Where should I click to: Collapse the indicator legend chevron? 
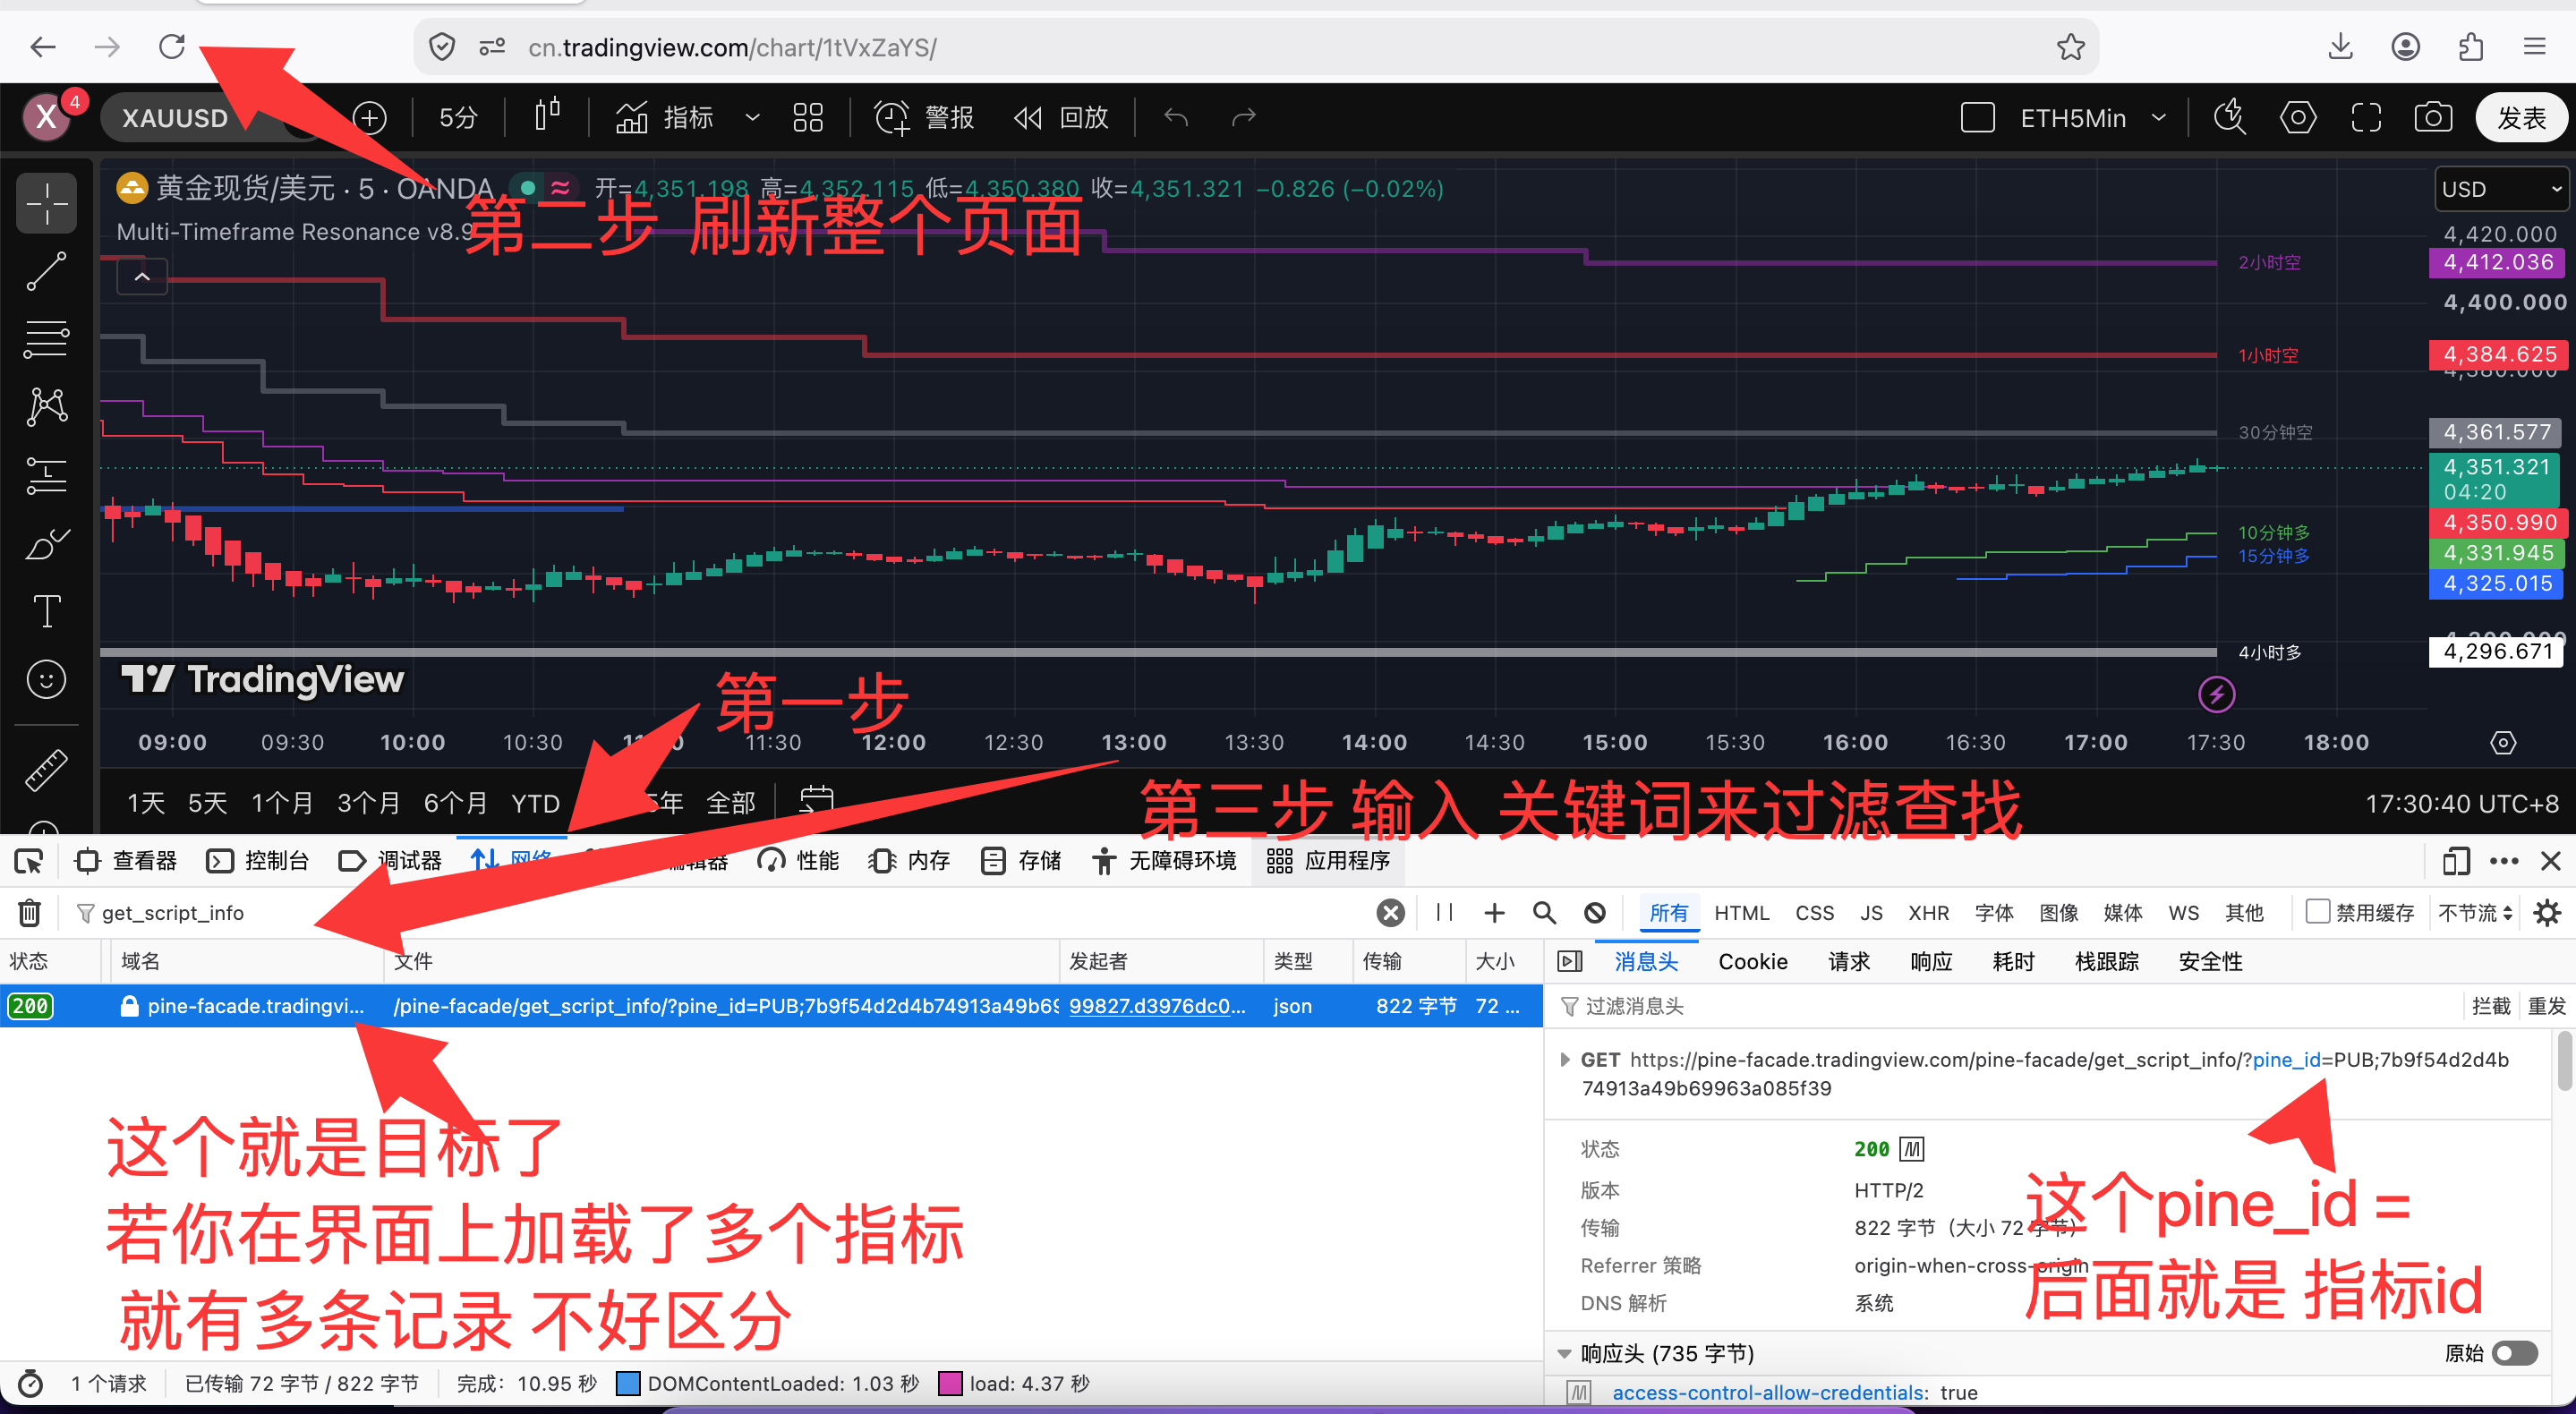point(142,276)
